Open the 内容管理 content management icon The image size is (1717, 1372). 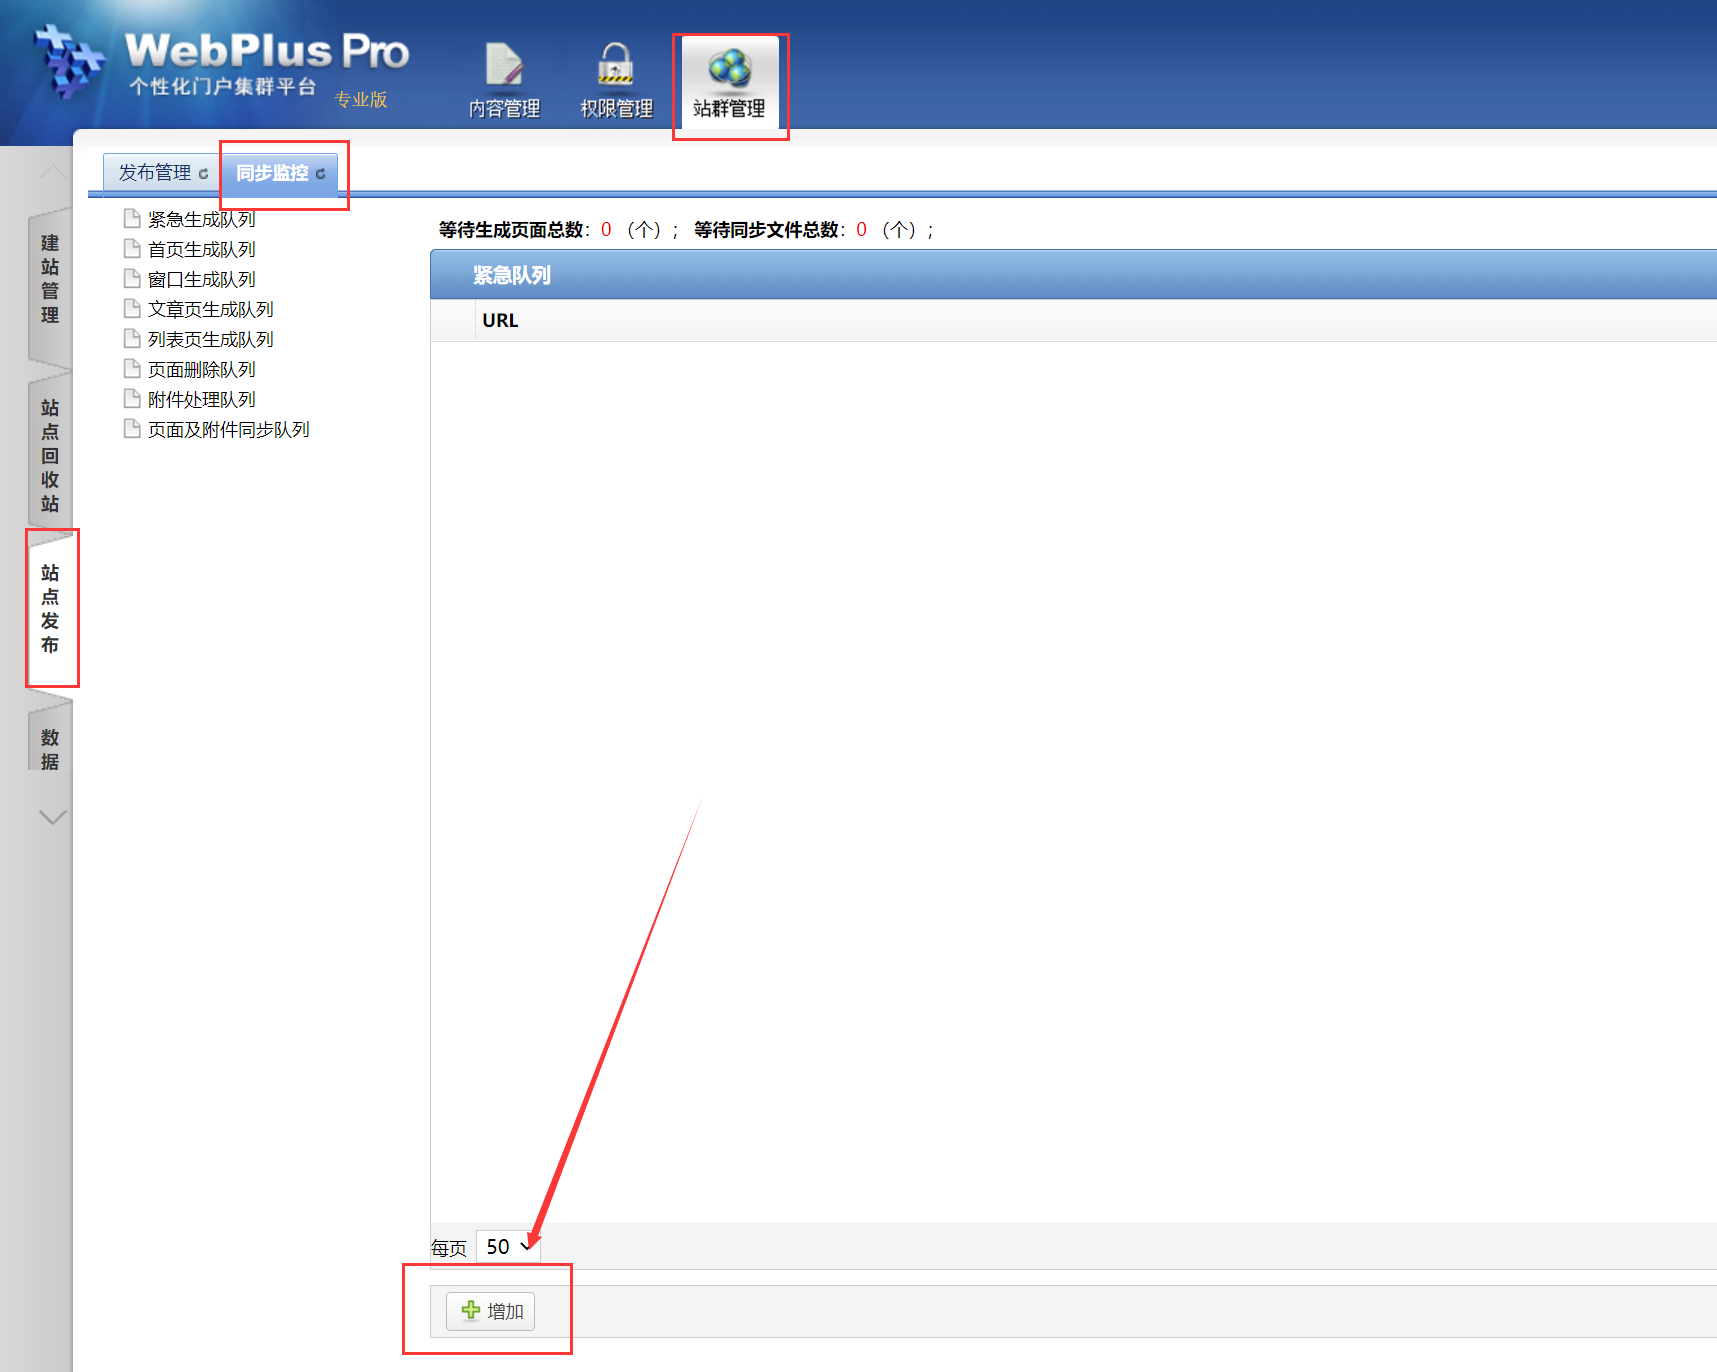tap(504, 66)
